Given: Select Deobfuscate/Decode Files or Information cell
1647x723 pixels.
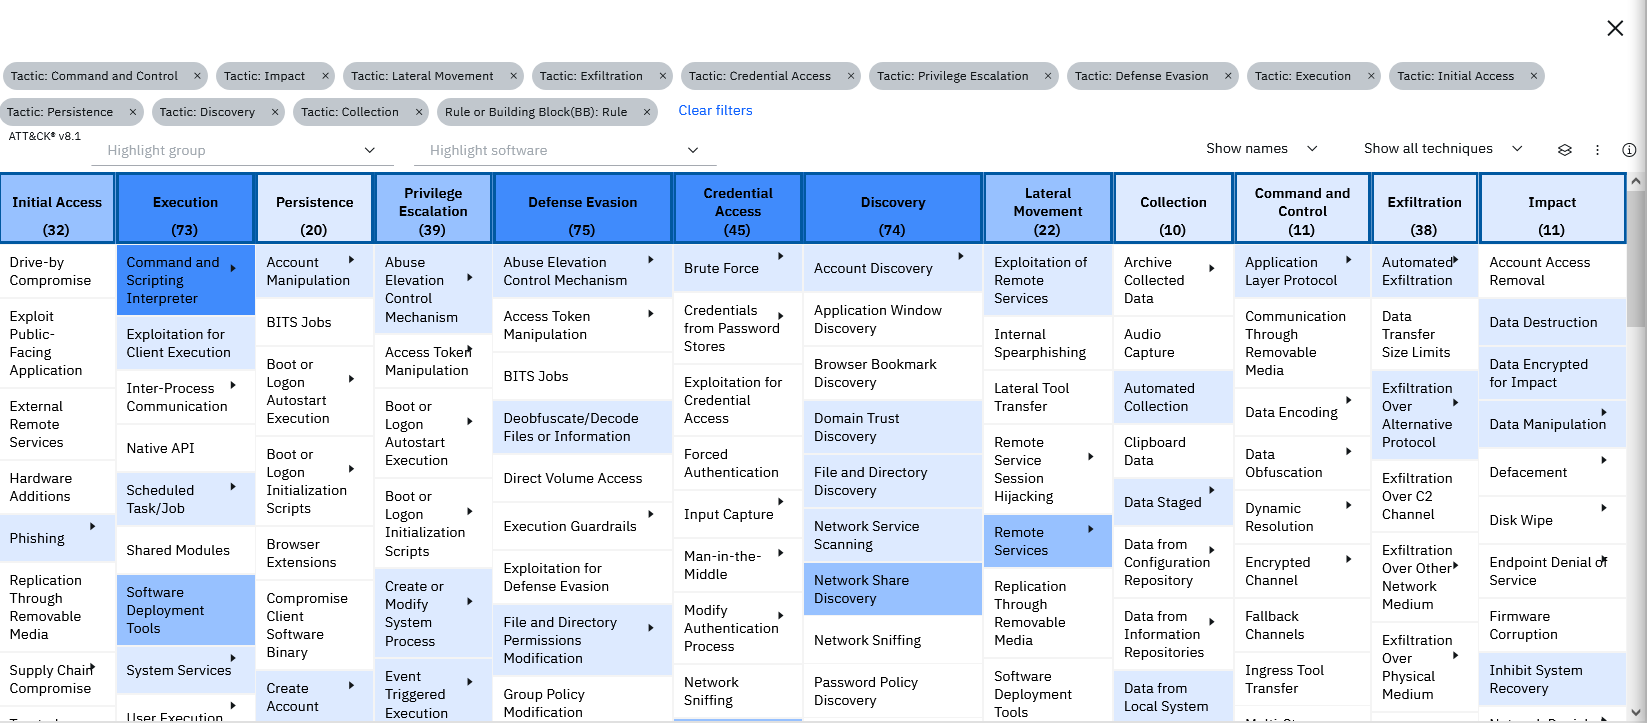Looking at the screenshot, I should [x=583, y=427].
